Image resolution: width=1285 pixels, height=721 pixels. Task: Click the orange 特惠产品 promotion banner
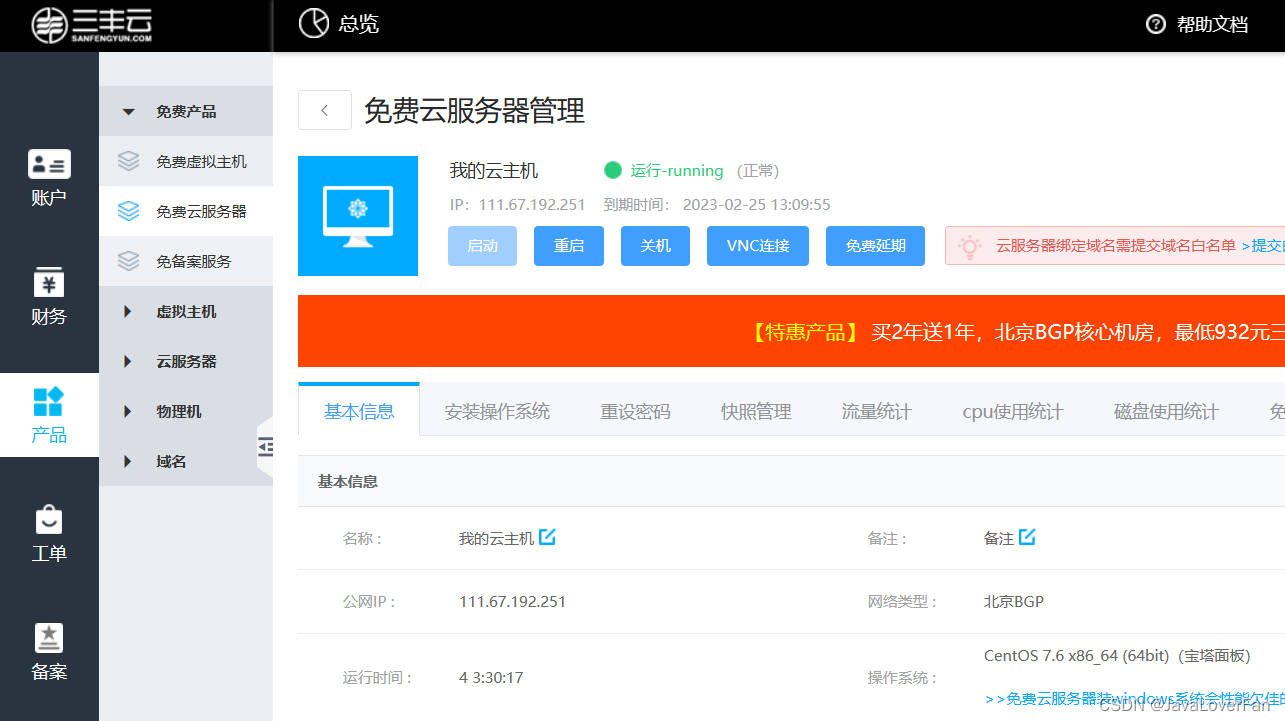pyautogui.click(x=791, y=332)
